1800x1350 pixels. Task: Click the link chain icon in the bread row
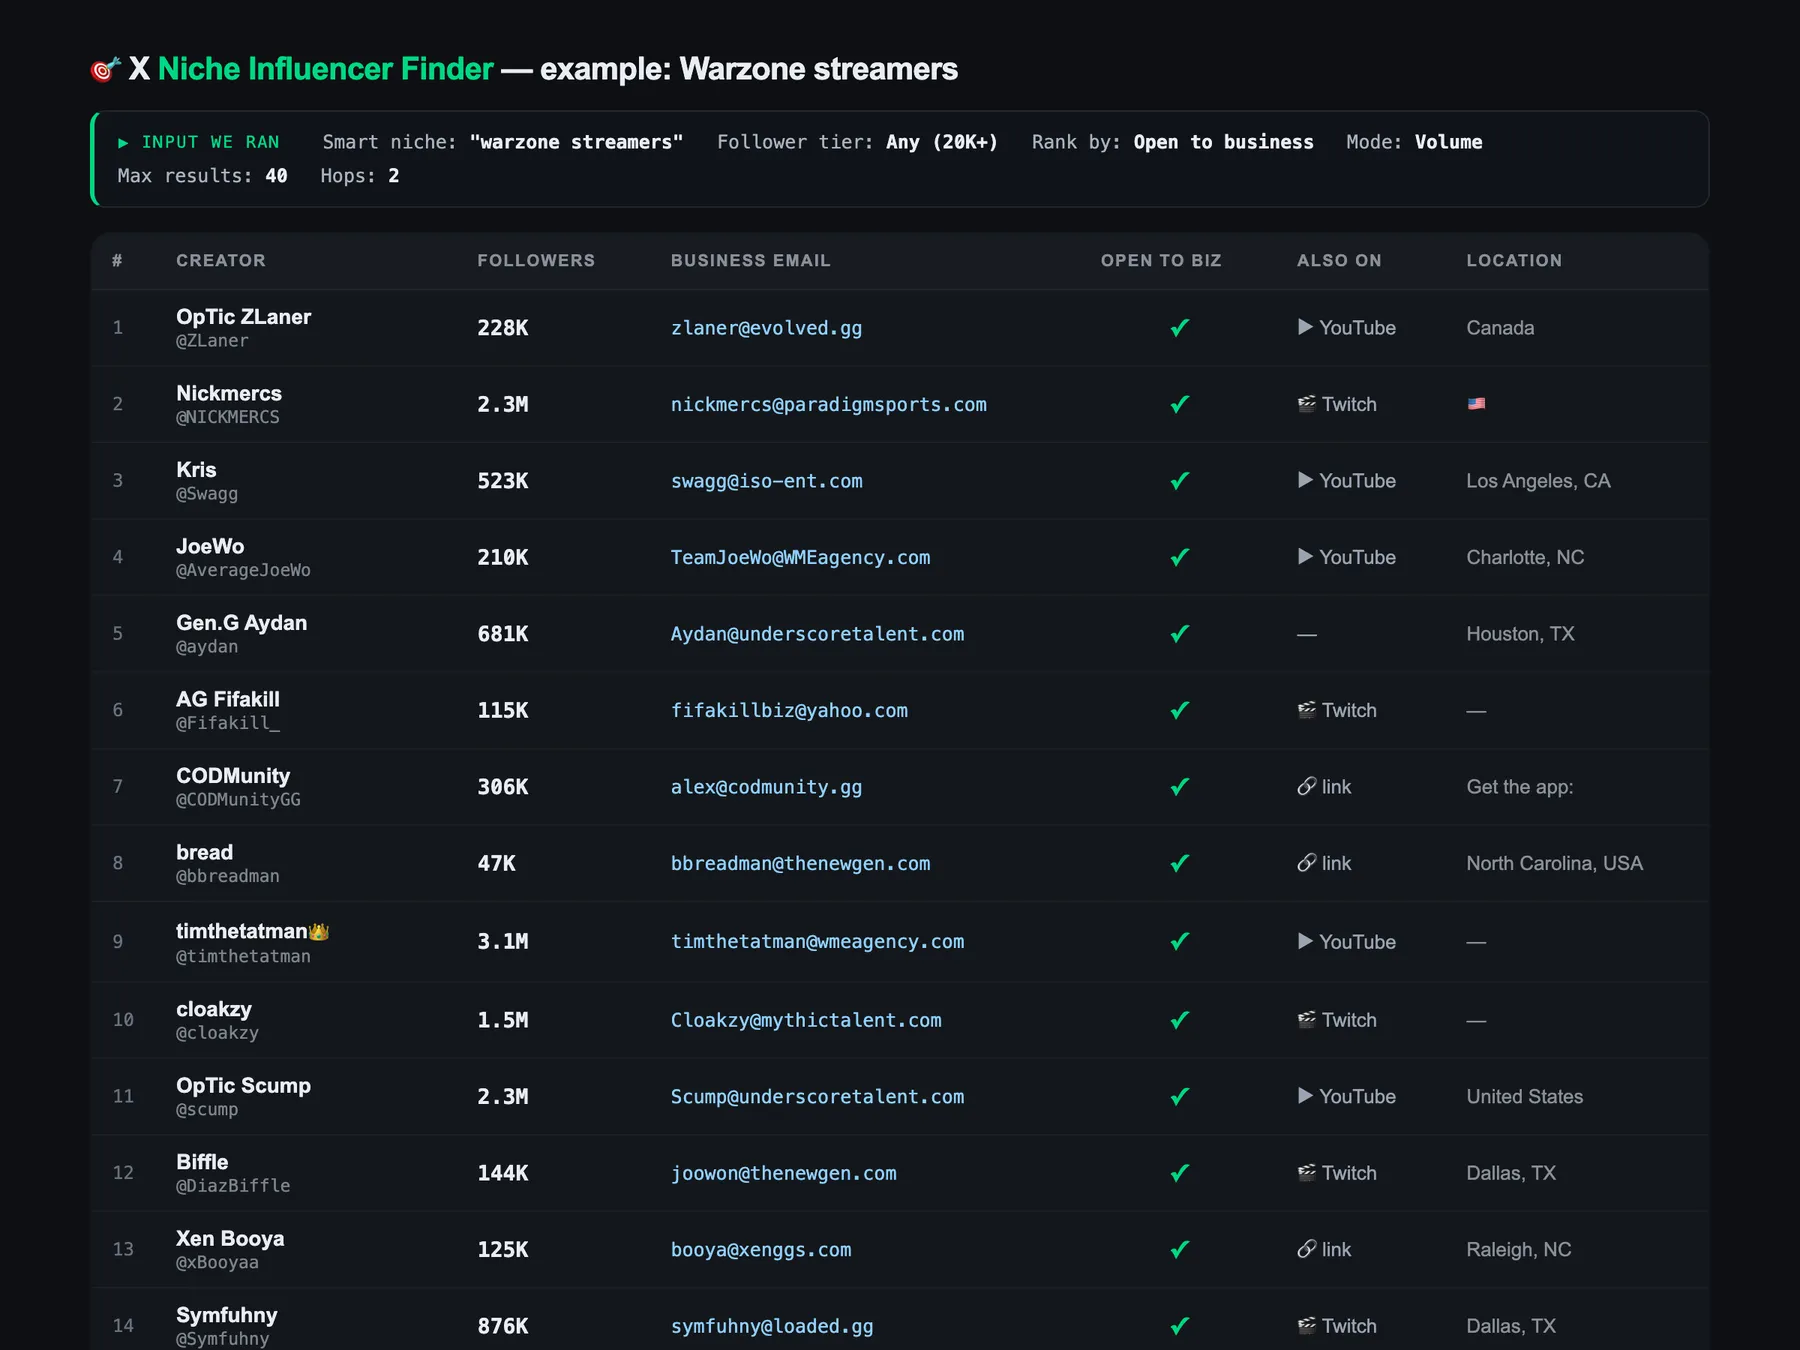[1306, 863]
